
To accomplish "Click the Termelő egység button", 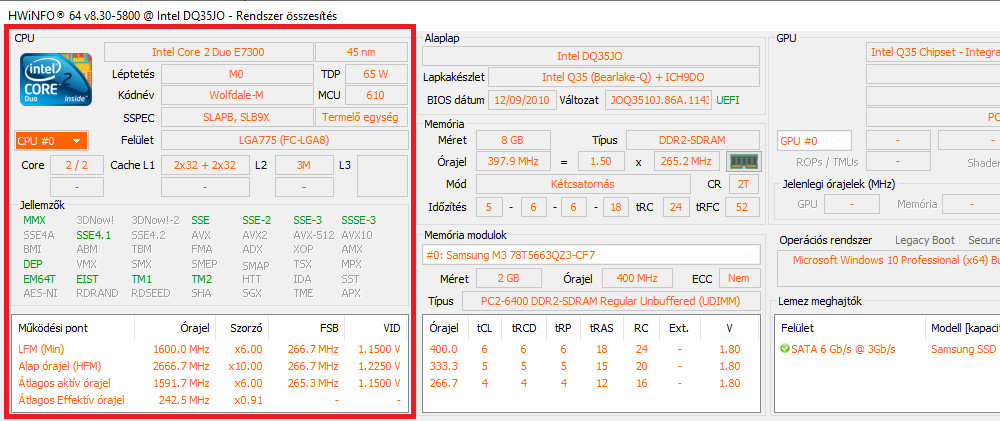I will [360, 117].
